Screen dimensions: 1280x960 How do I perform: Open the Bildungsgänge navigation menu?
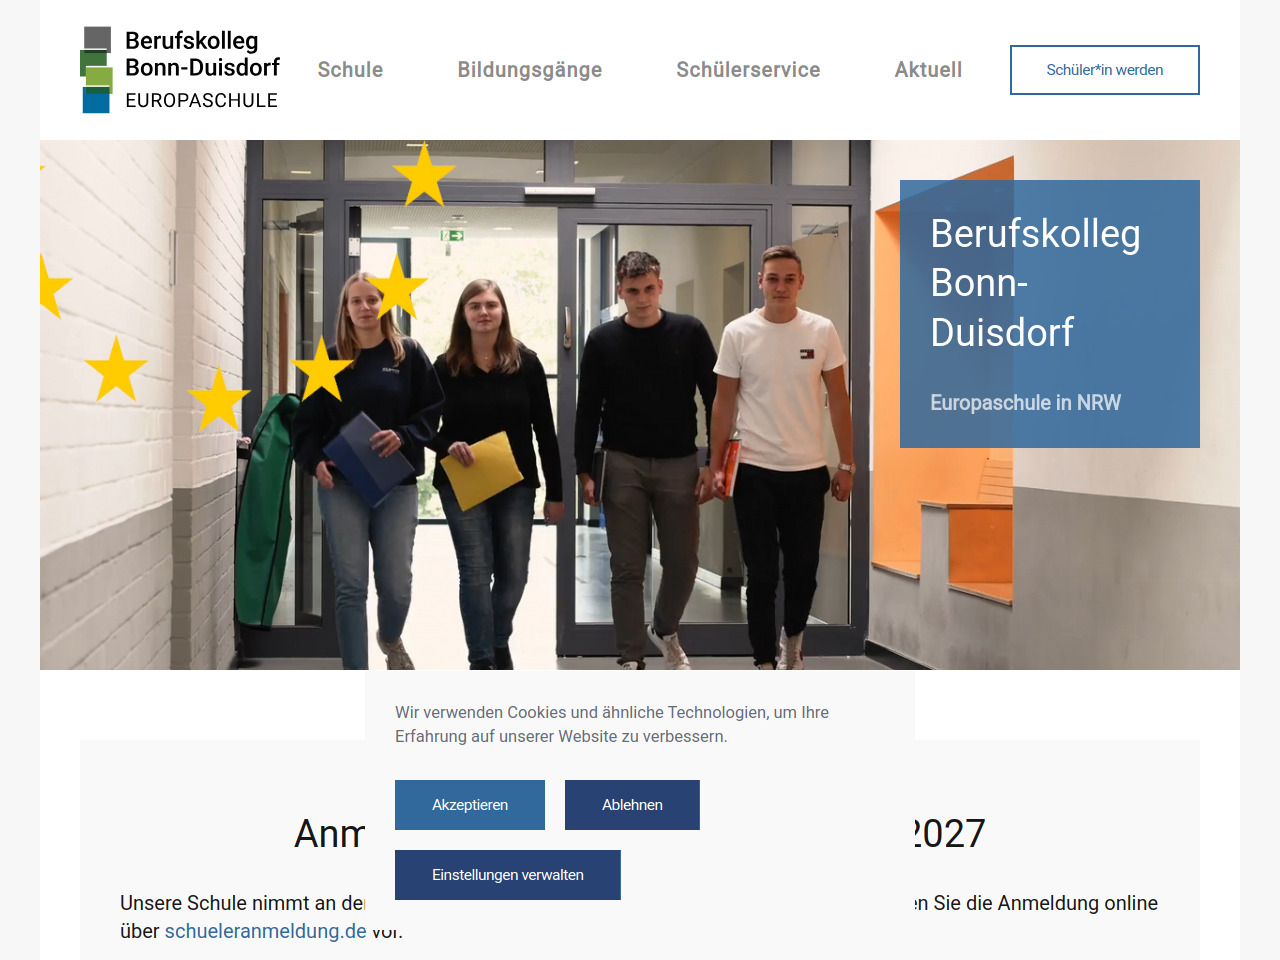point(530,70)
